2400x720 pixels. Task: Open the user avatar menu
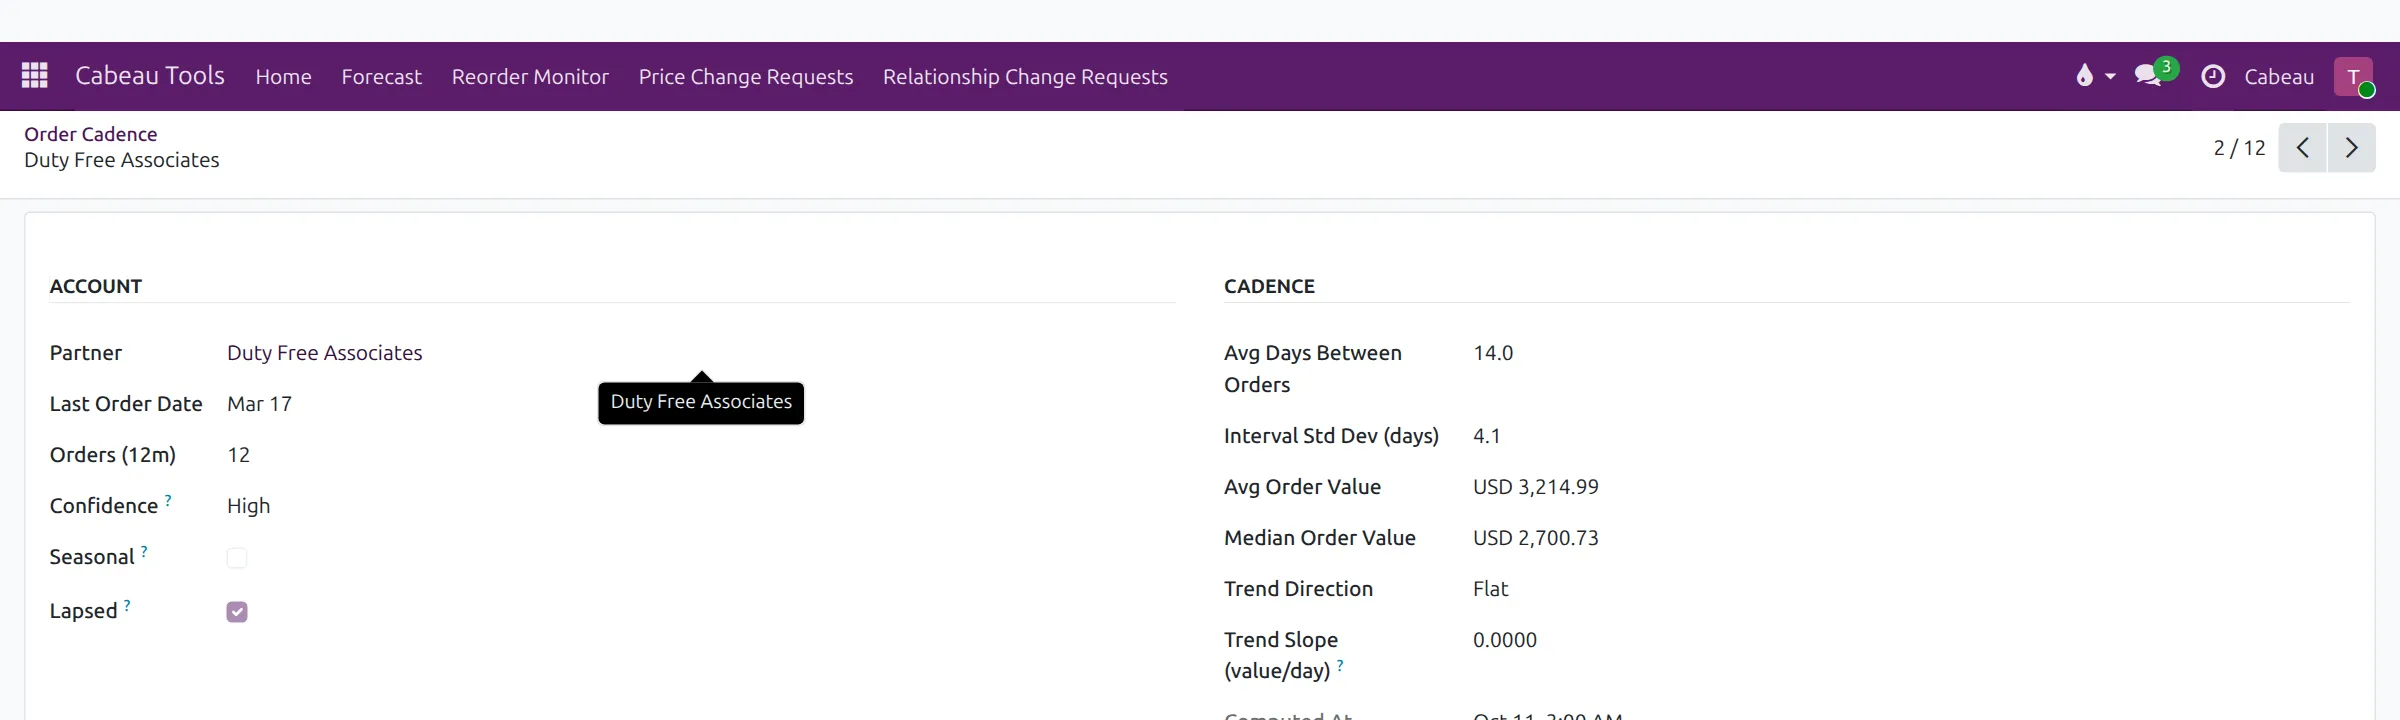[2353, 77]
